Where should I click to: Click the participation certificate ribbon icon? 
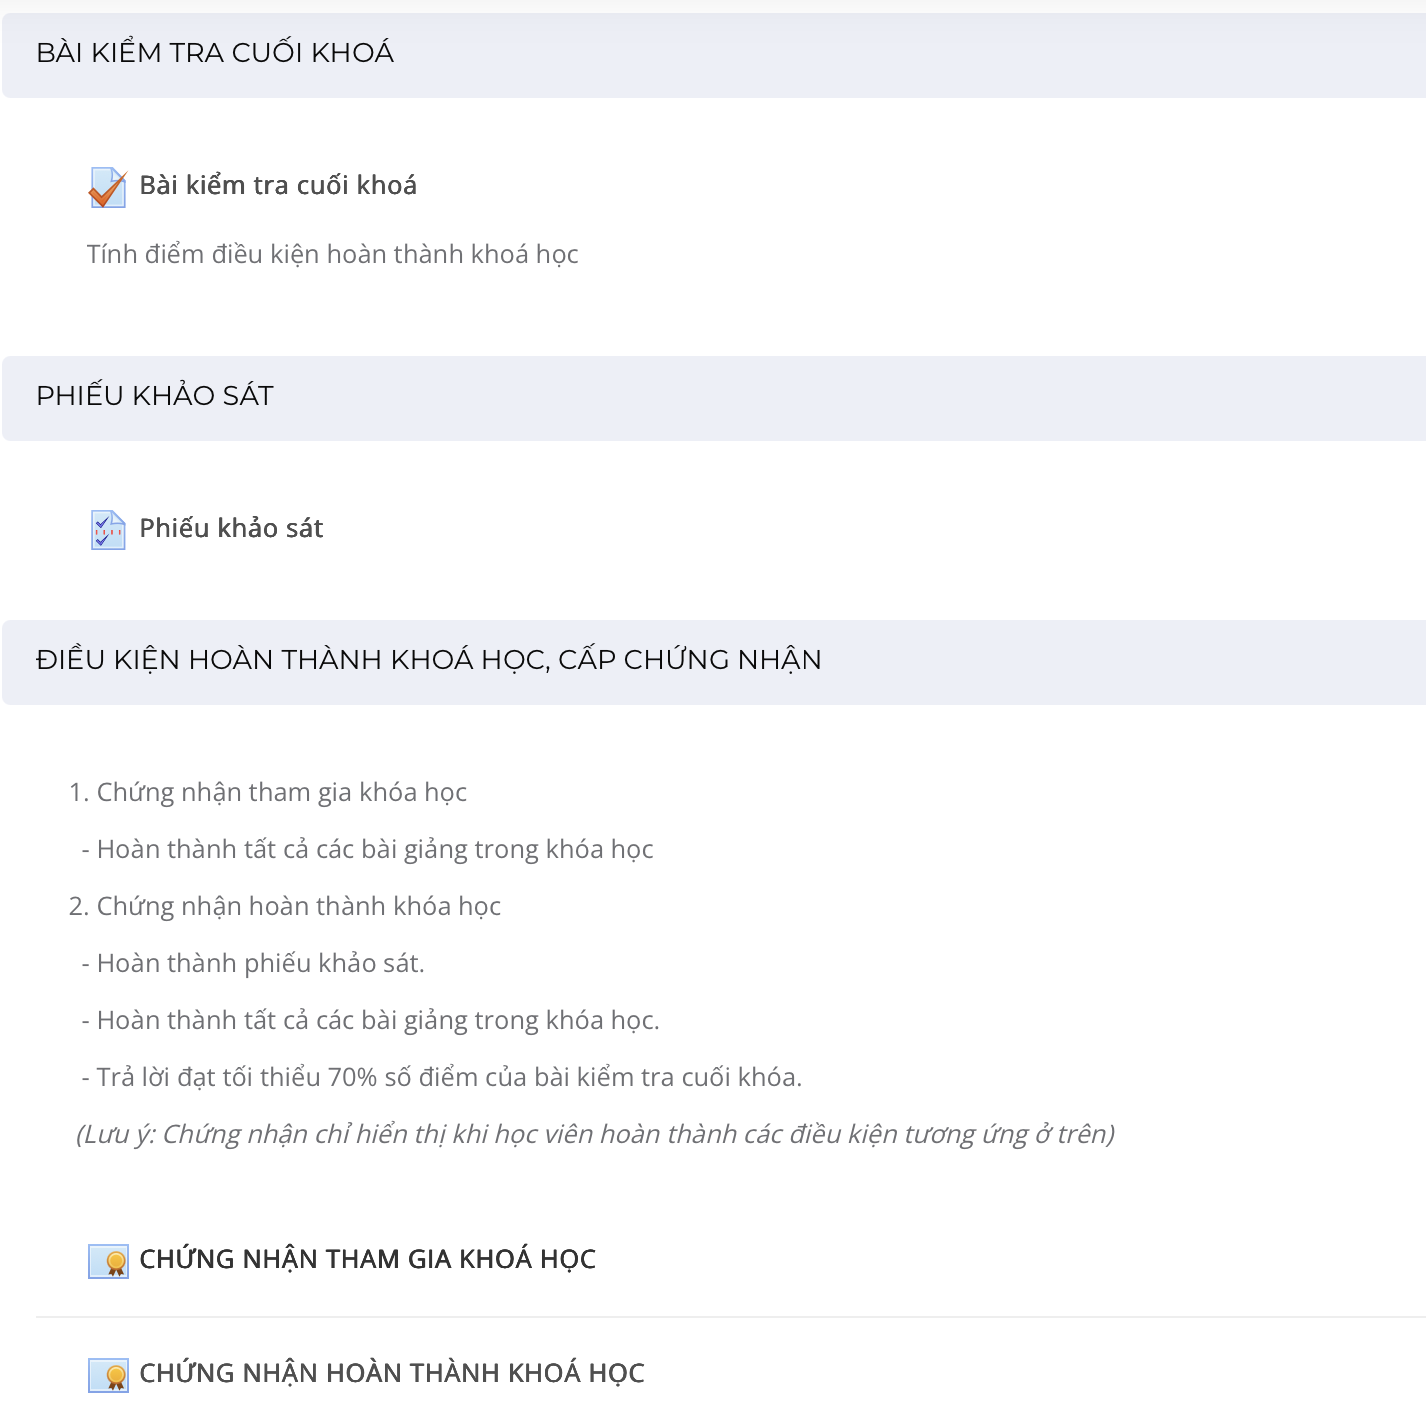(108, 1261)
